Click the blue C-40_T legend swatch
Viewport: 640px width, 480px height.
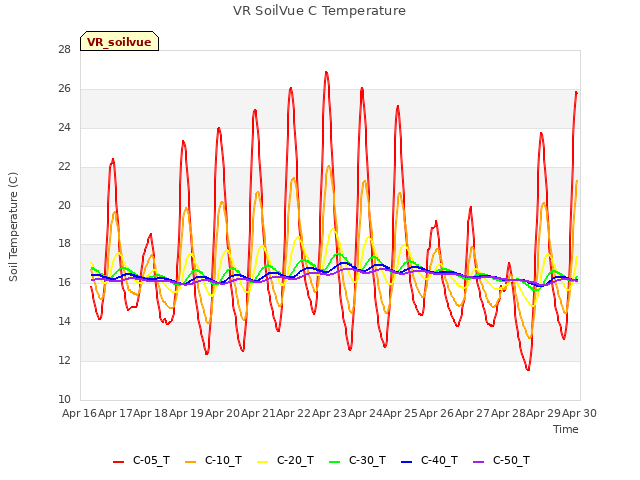click(407, 462)
